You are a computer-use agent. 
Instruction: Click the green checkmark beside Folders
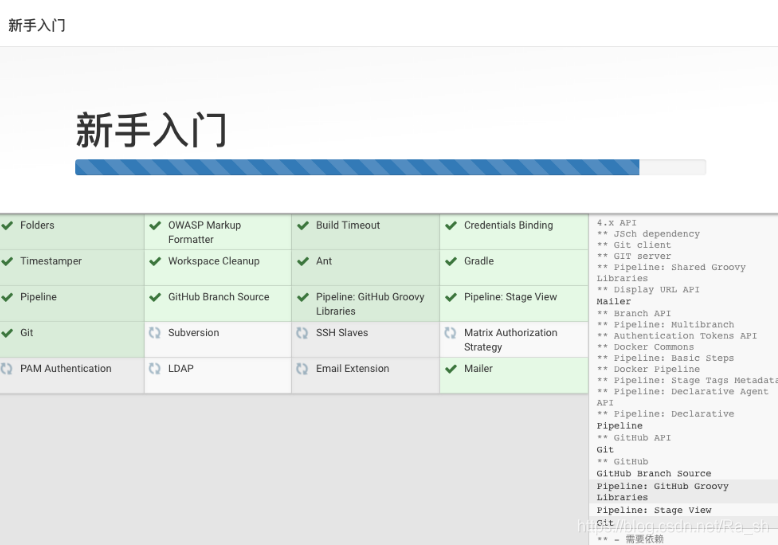point(7,226)
